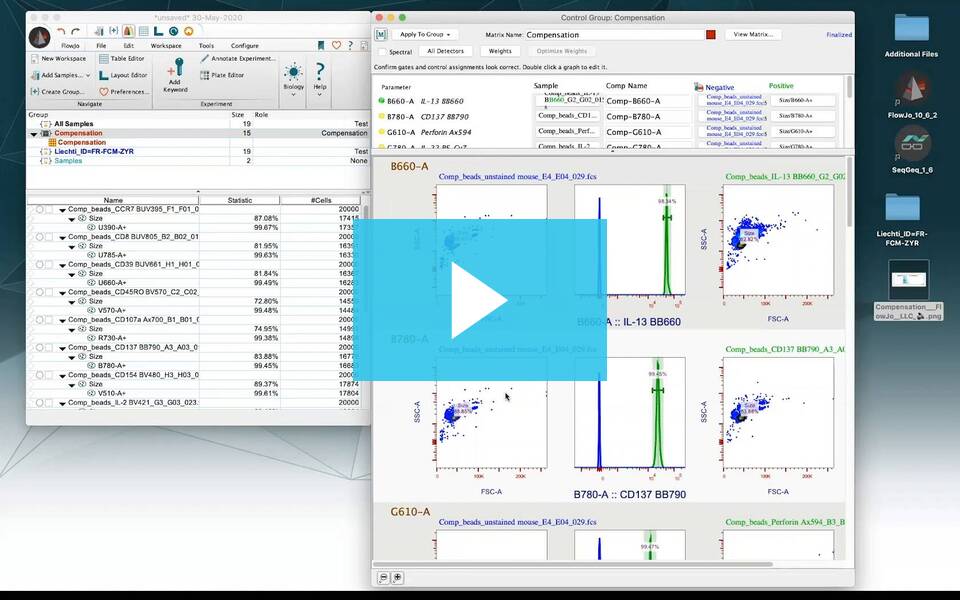Click the heart icon beside the bookmark
Screen dimensions: 960x600
tap(336, 45)
